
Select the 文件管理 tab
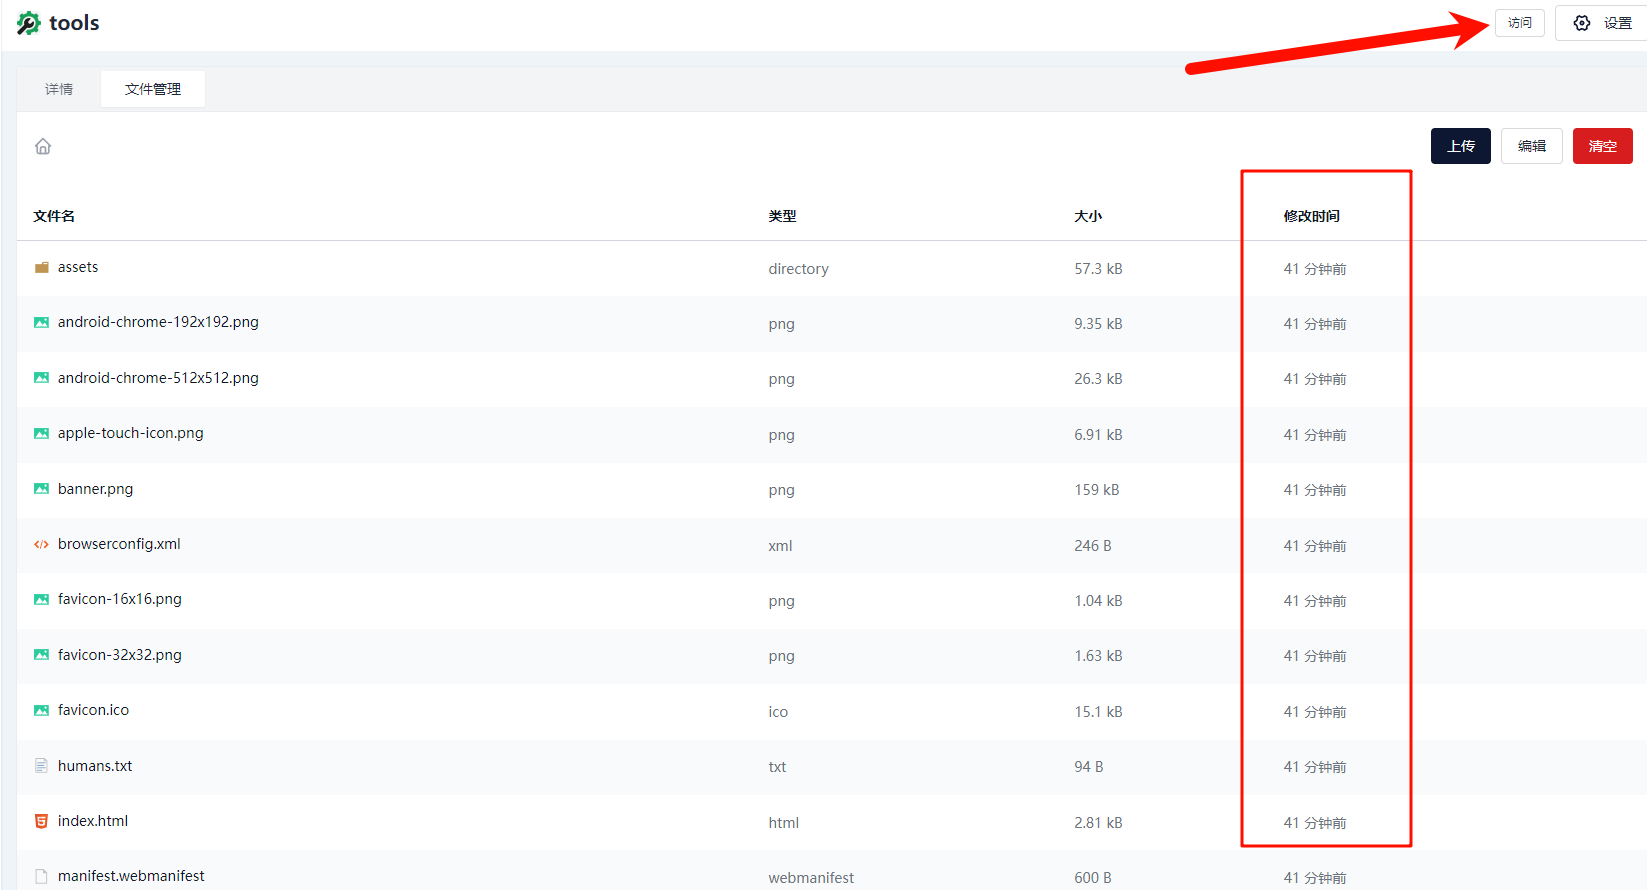point(153,89)
